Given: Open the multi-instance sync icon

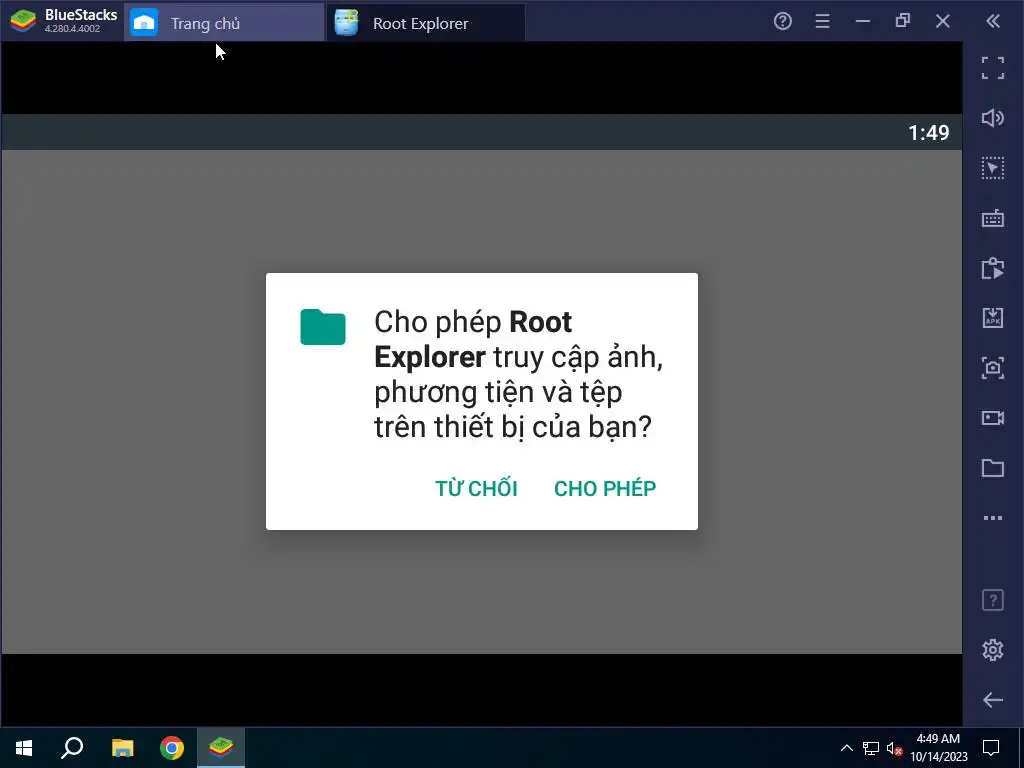Looking at the screenshot, I should tap(993, 268).
